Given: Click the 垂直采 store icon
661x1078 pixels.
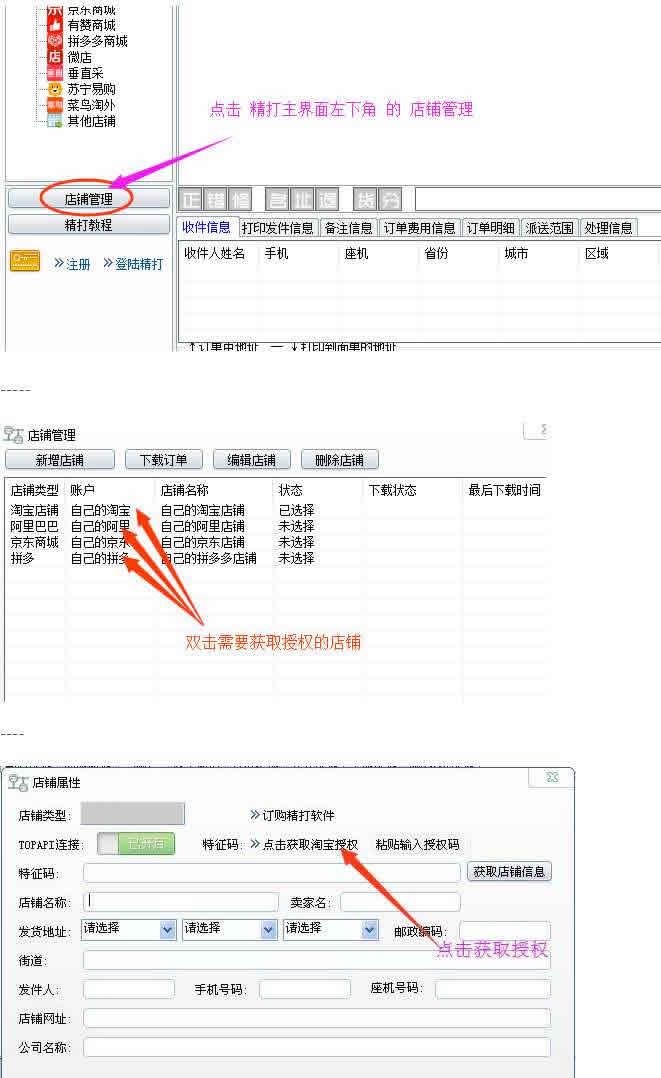Looking at the screenshot, I should 55,73.
